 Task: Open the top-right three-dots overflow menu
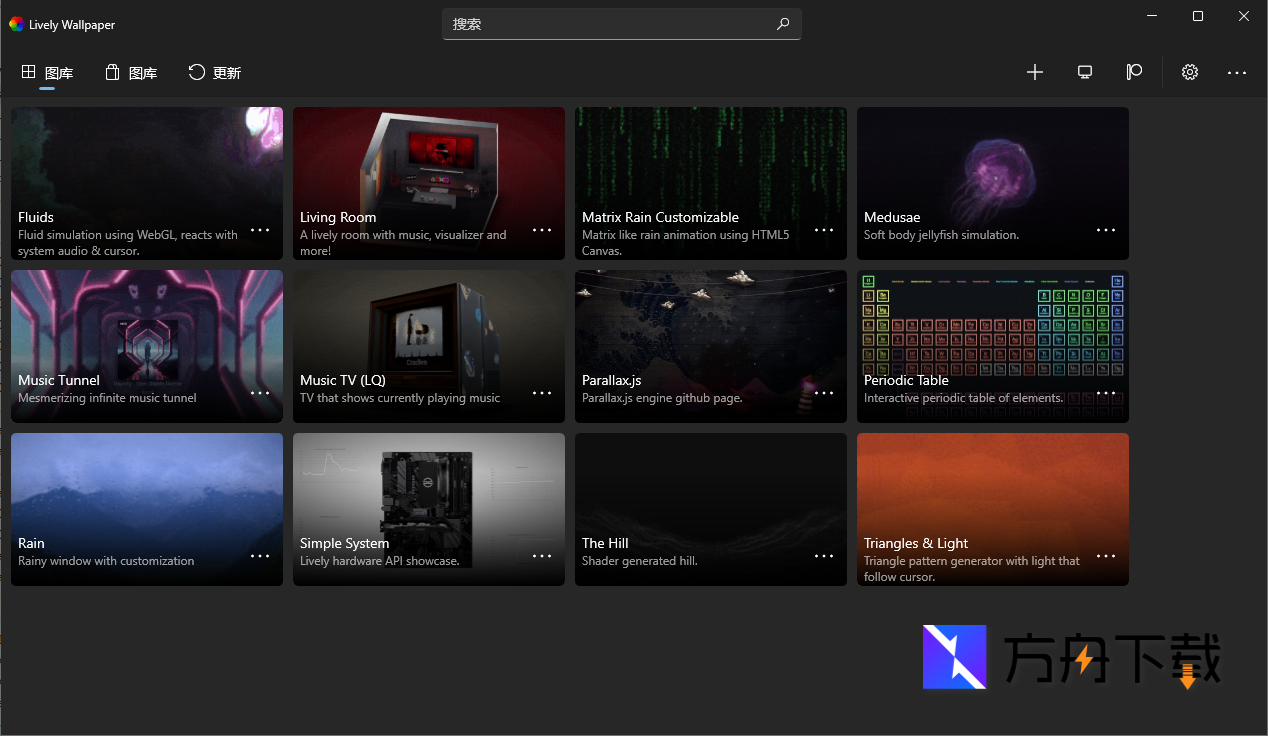tap(1237, 72)
